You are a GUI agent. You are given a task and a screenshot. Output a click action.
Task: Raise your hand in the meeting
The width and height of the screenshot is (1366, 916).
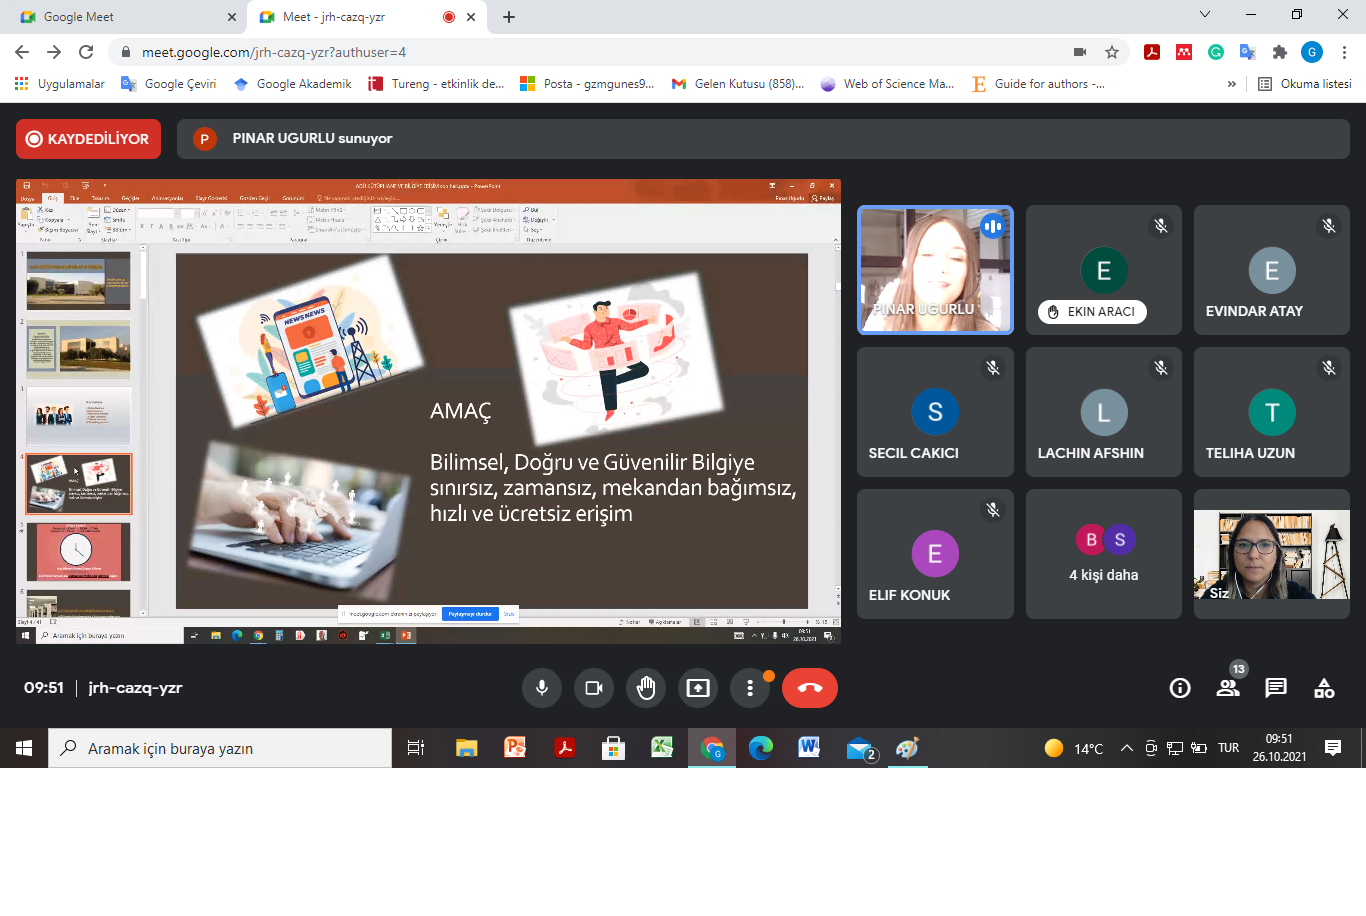(x=646, y=688)
